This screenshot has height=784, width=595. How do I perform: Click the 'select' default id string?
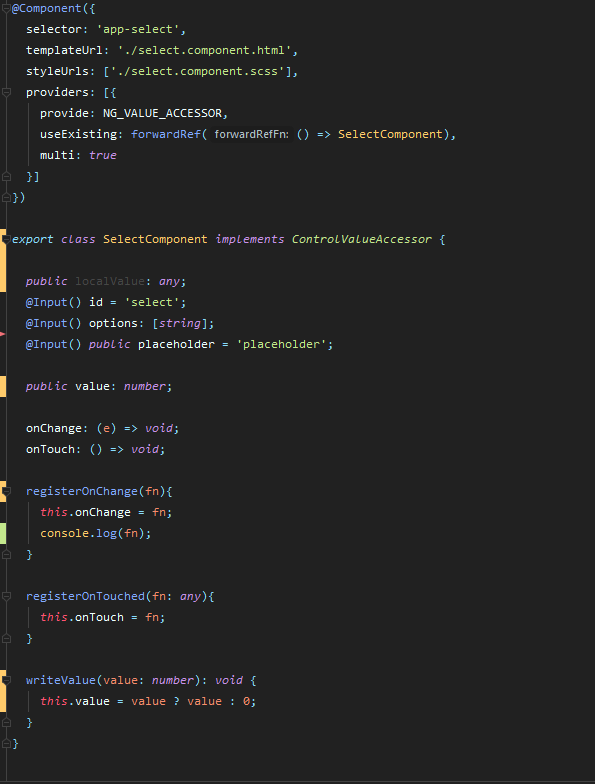coord(152,302)
